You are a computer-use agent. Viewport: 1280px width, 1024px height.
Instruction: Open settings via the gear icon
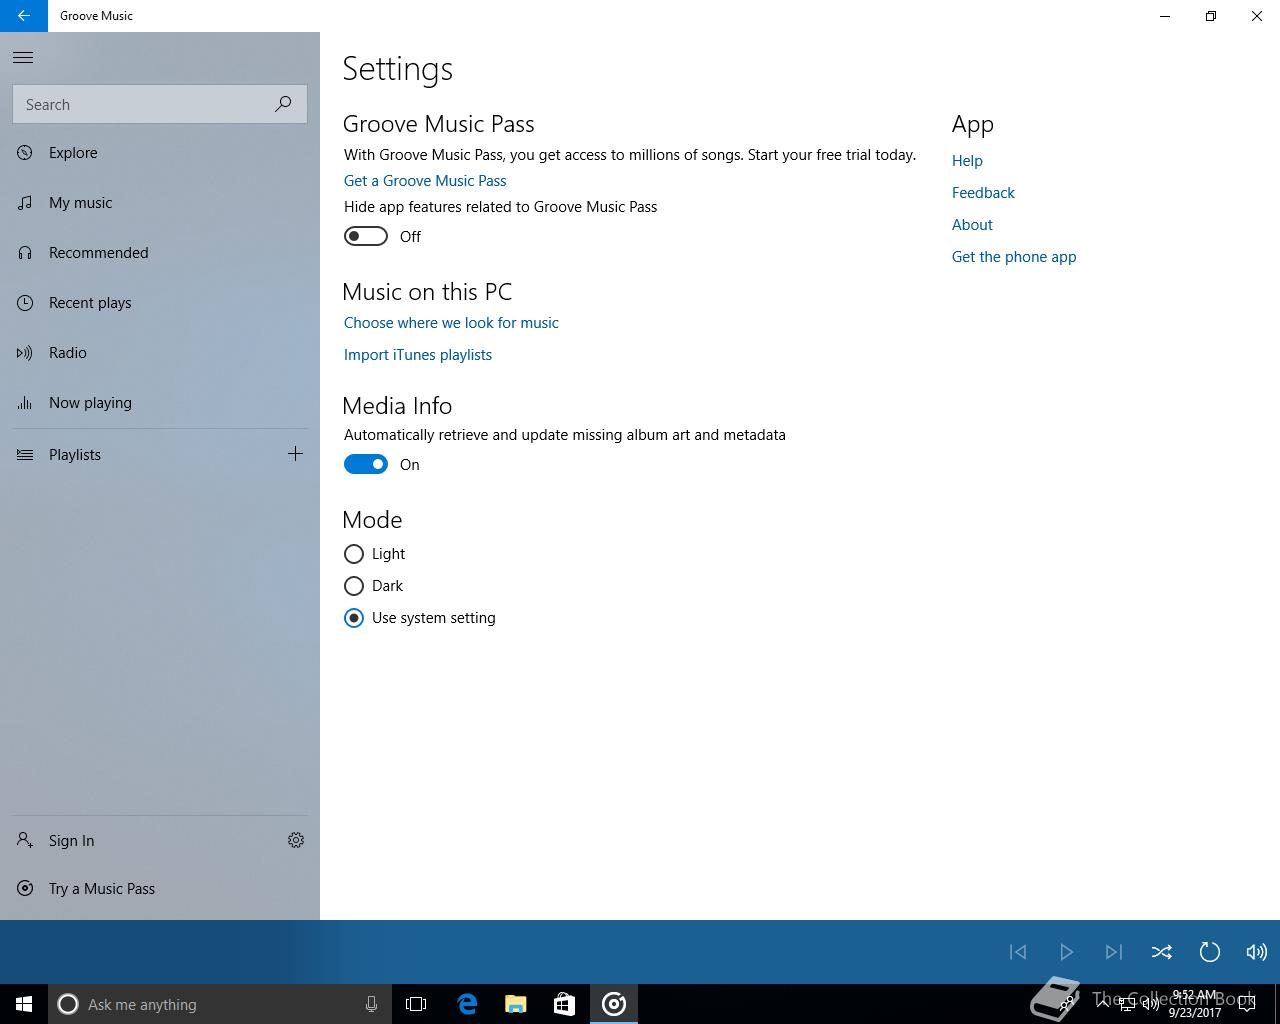click(296, 840)
